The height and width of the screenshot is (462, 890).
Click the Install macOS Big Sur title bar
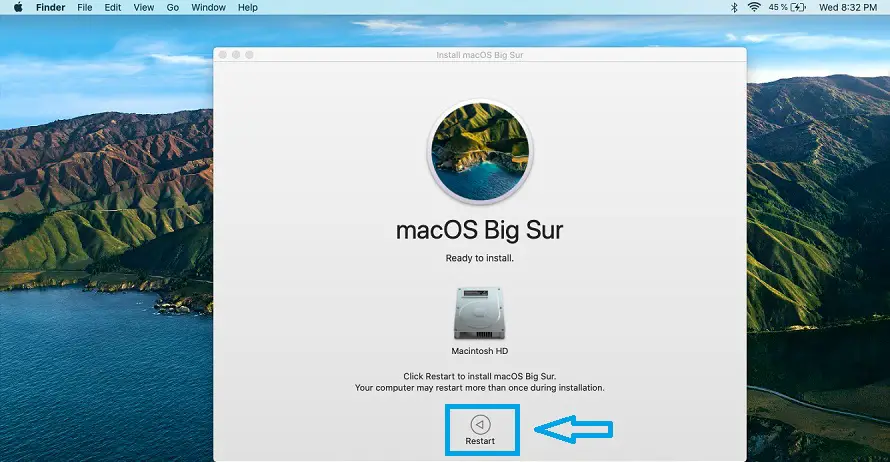[480, 54]
